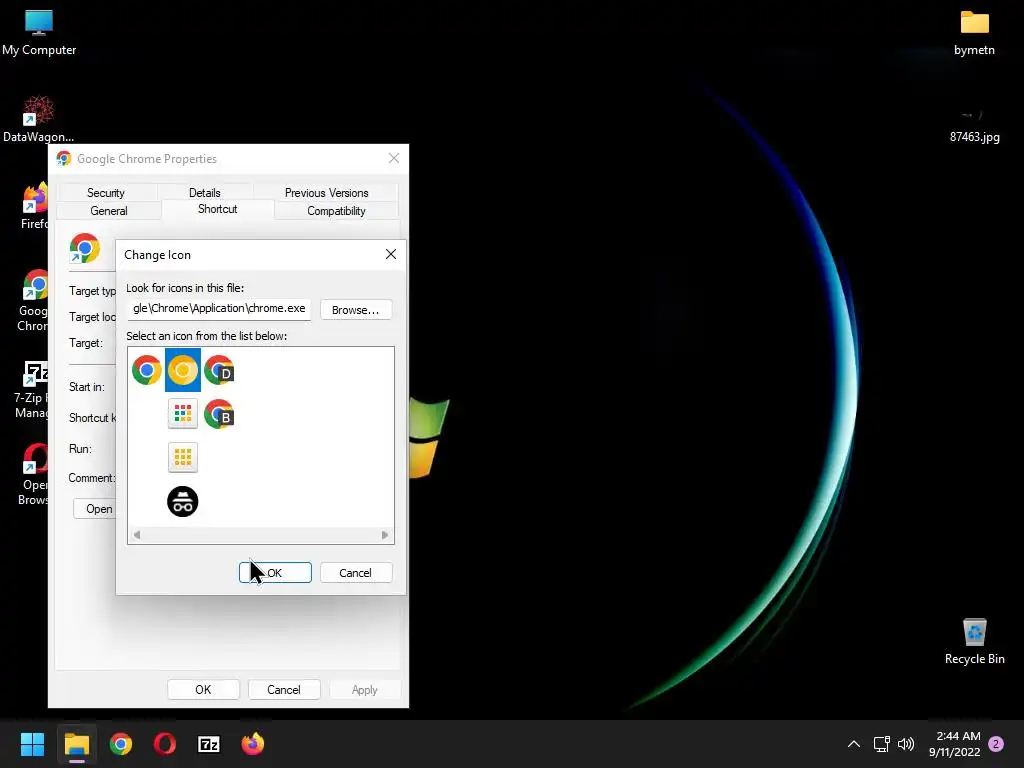The height and width of the screenshot is (768, 1024).
Task: Choose the Chrome Beta icon marked B
Action: coord(219,414)
